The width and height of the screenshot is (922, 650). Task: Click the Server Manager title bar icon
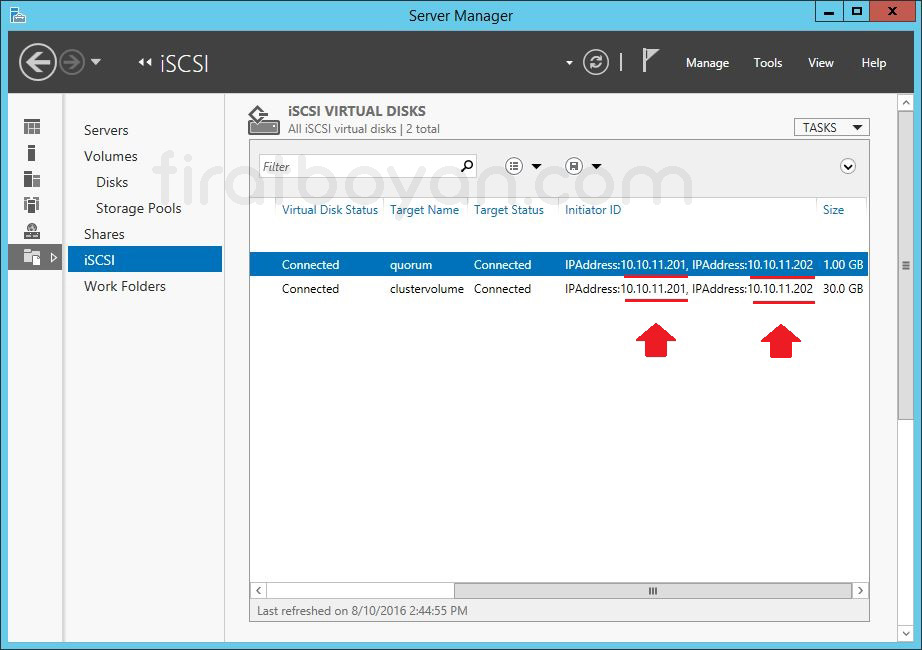point(18,15)
